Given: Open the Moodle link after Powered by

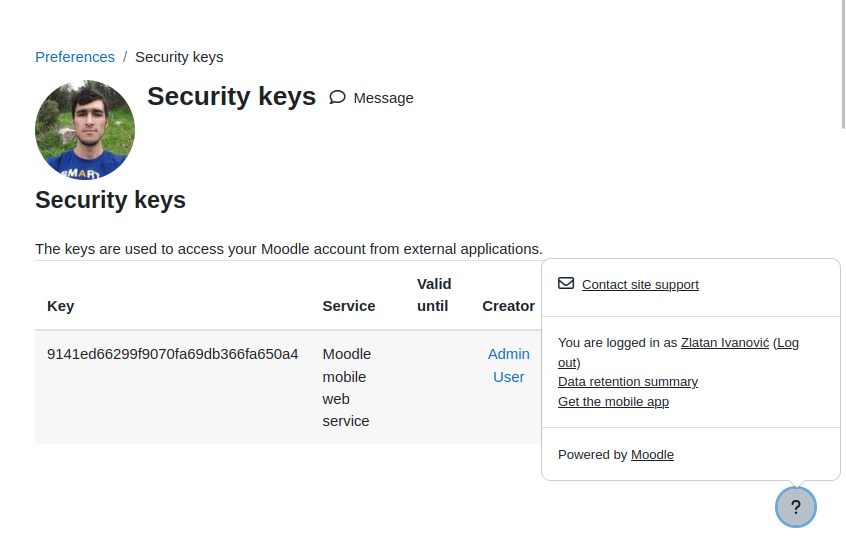Looking at the screenshot, I should (x=652, y=454).
